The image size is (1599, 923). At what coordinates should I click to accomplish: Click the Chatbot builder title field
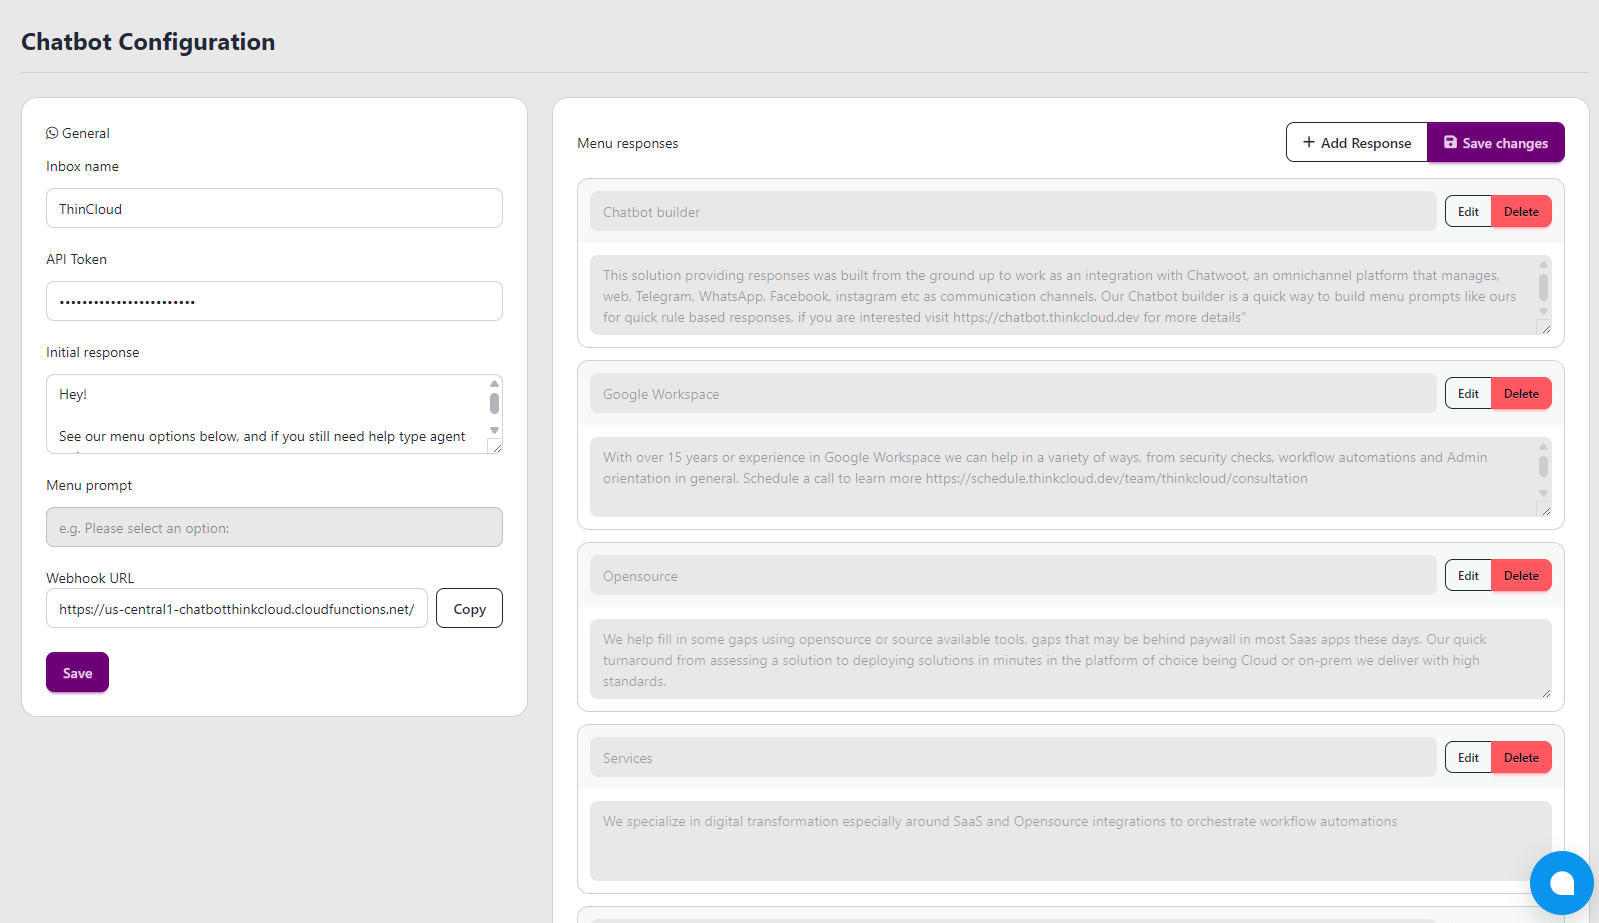(x=1013, y=211)
